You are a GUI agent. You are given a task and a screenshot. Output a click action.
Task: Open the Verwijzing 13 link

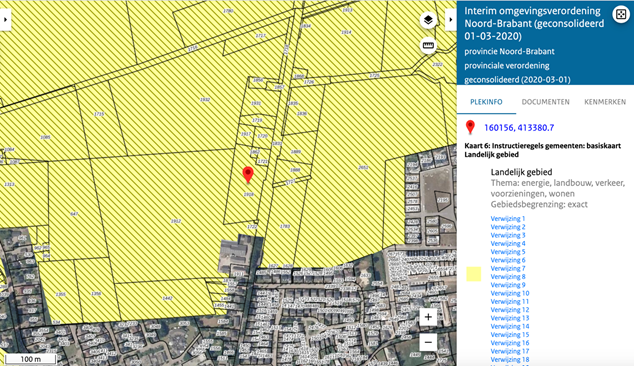coord(510,318)
